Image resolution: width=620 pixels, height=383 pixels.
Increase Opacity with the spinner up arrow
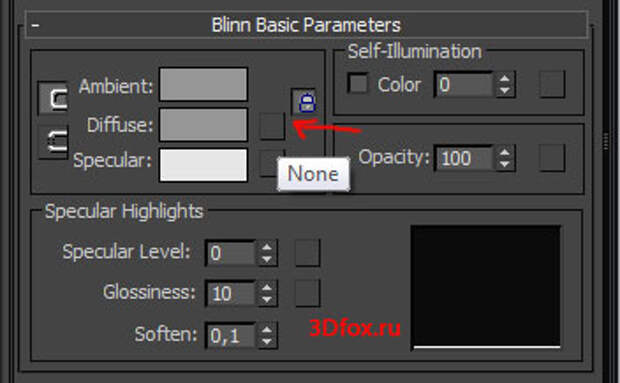click(505, 152)
